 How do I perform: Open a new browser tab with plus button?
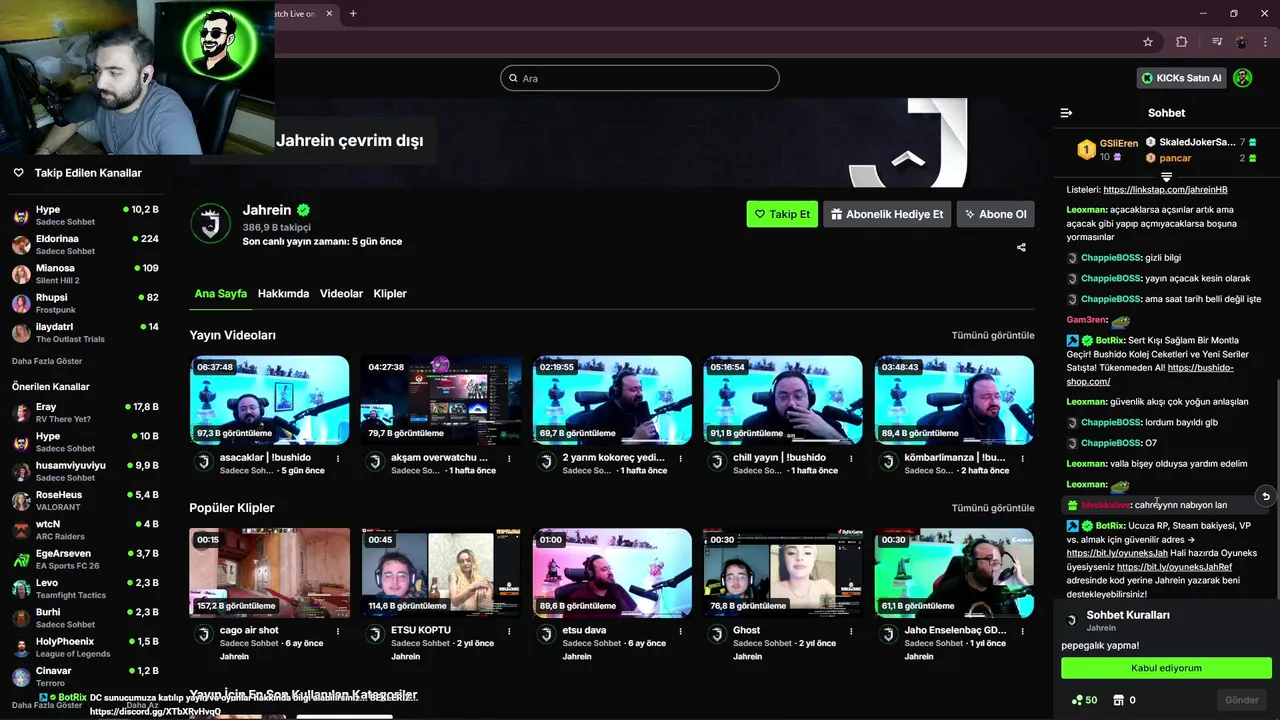[x=353, y=14]
